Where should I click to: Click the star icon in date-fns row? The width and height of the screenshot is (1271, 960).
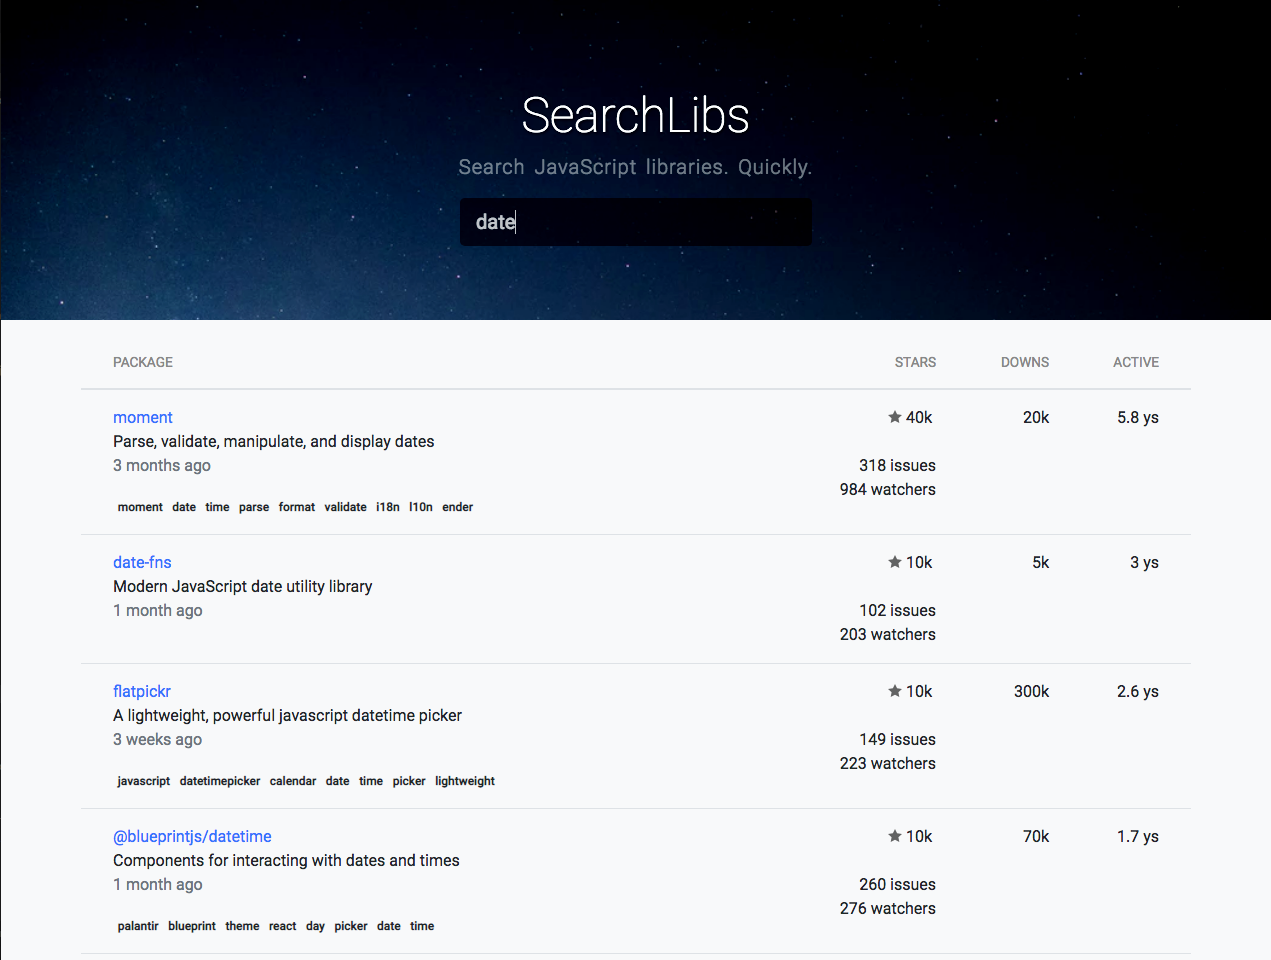click(895, 562)
